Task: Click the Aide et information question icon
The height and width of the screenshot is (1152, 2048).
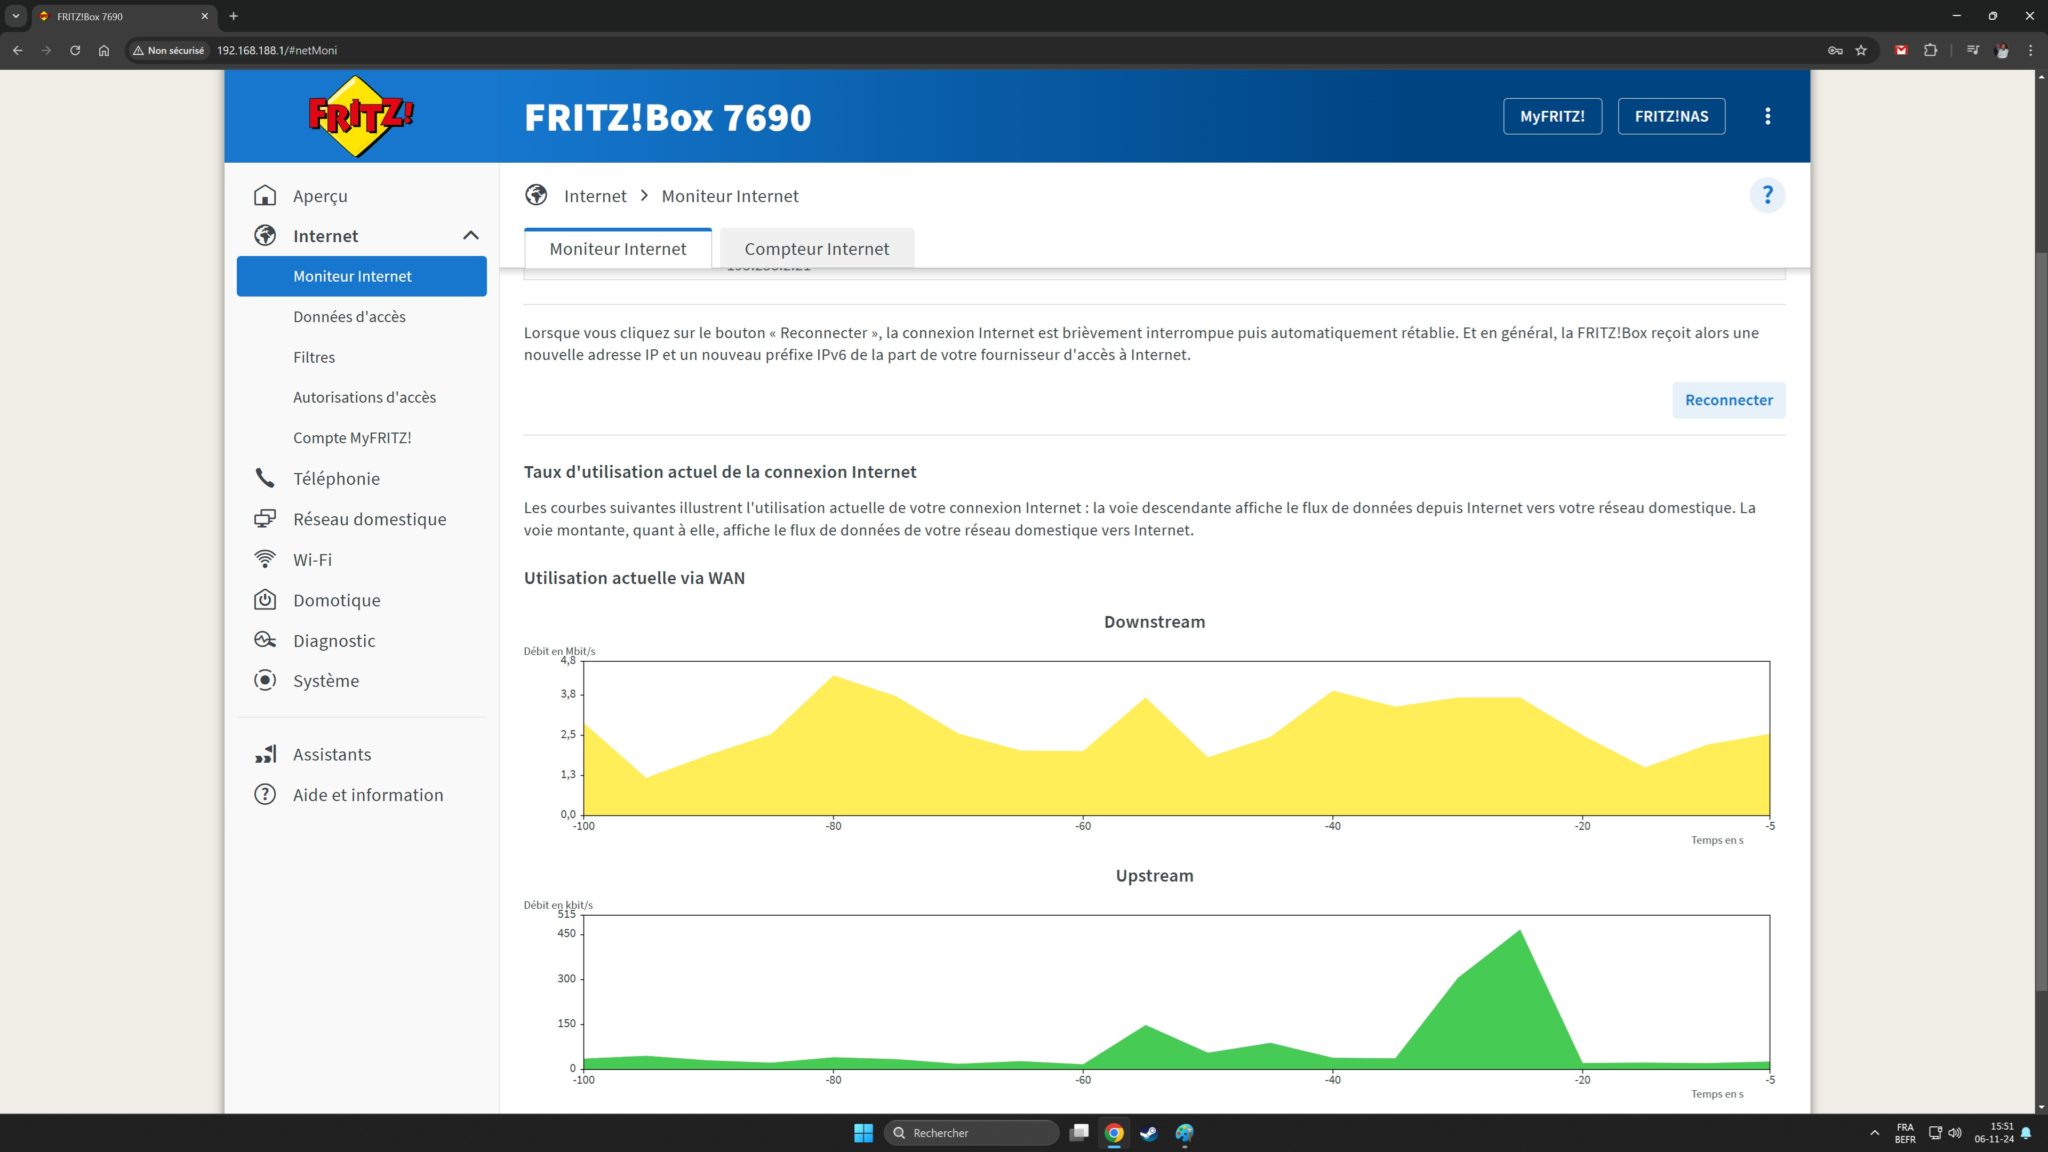Action: (x=265, y=794)
